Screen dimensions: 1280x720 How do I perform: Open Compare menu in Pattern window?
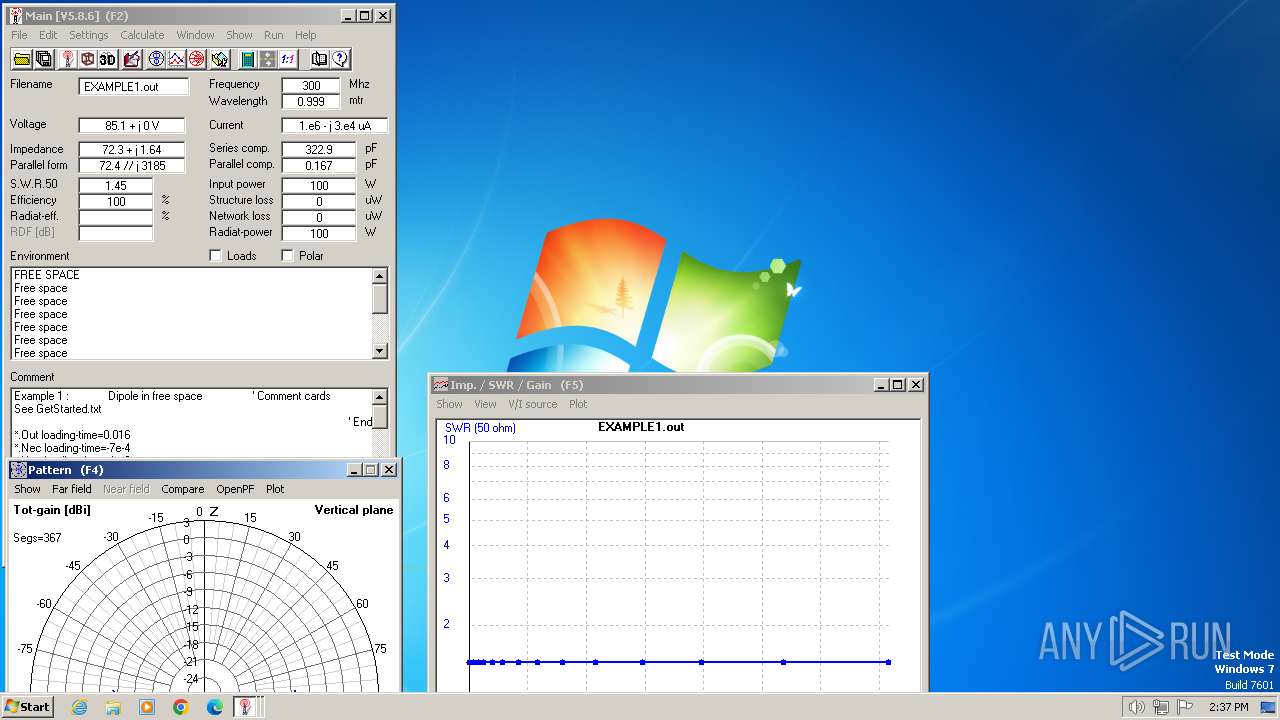pyautogui.click(x=183, y=489)
